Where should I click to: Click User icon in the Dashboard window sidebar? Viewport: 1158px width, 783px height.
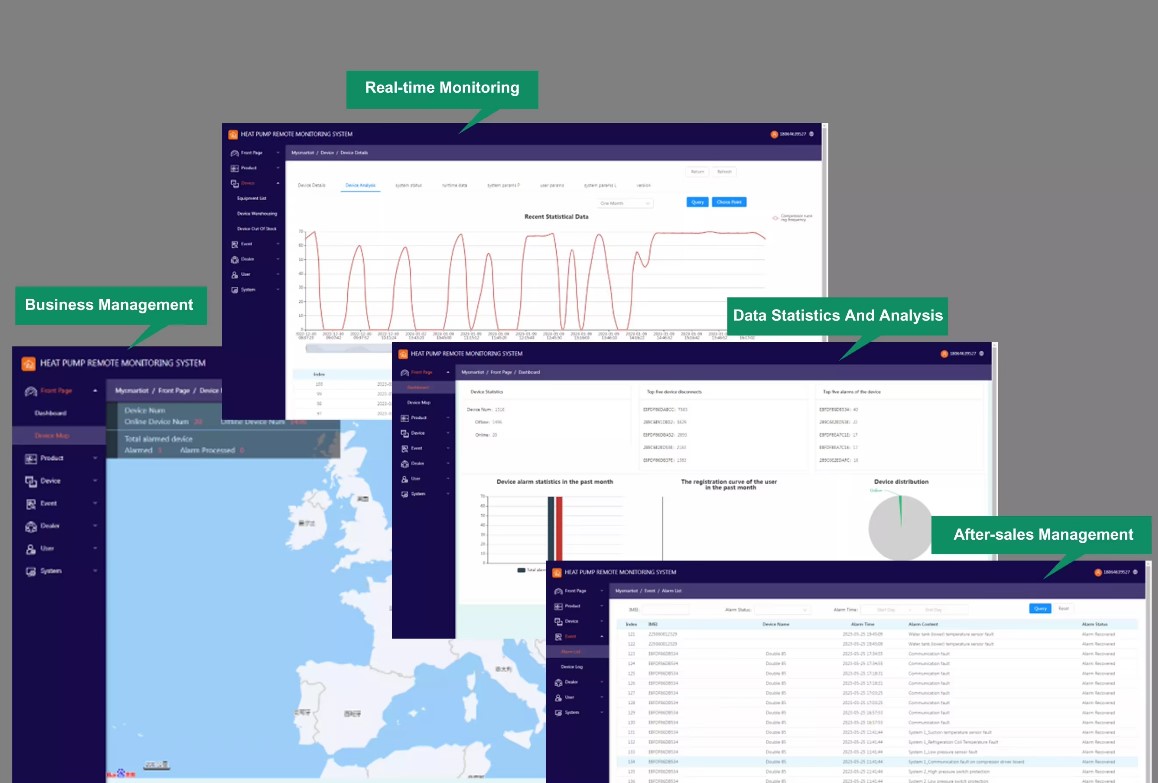(x=403, y=479)
